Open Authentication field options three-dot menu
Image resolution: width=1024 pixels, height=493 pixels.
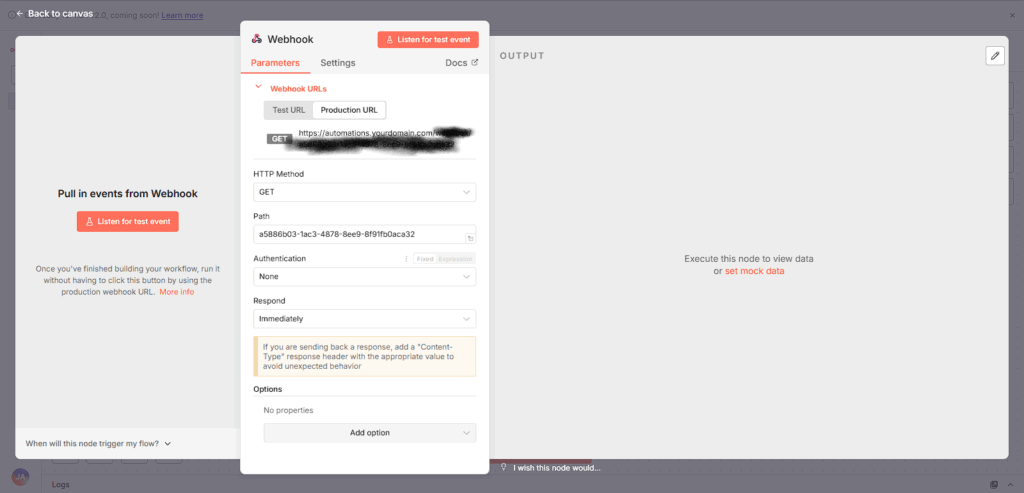coord(407,259)
